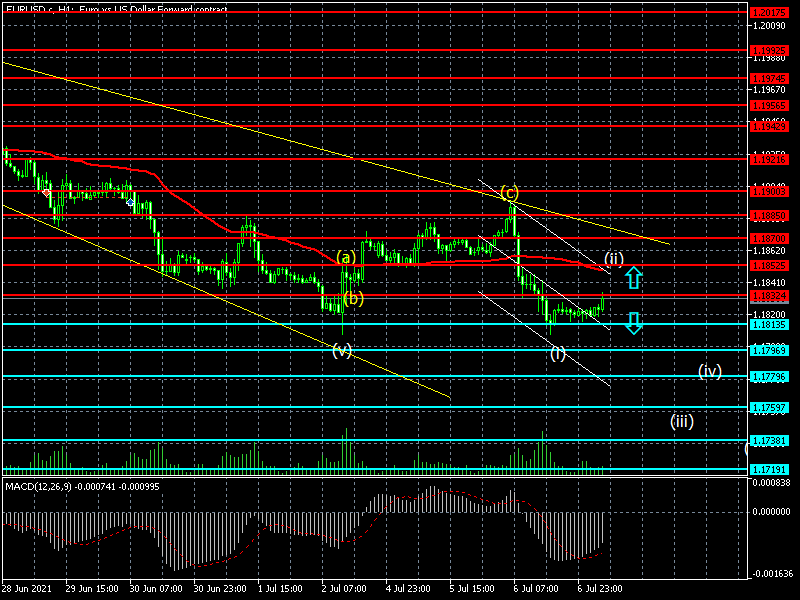800x600 pixels.
Task: Click the 1.20175 red price level tag
Action: point(768,12)
